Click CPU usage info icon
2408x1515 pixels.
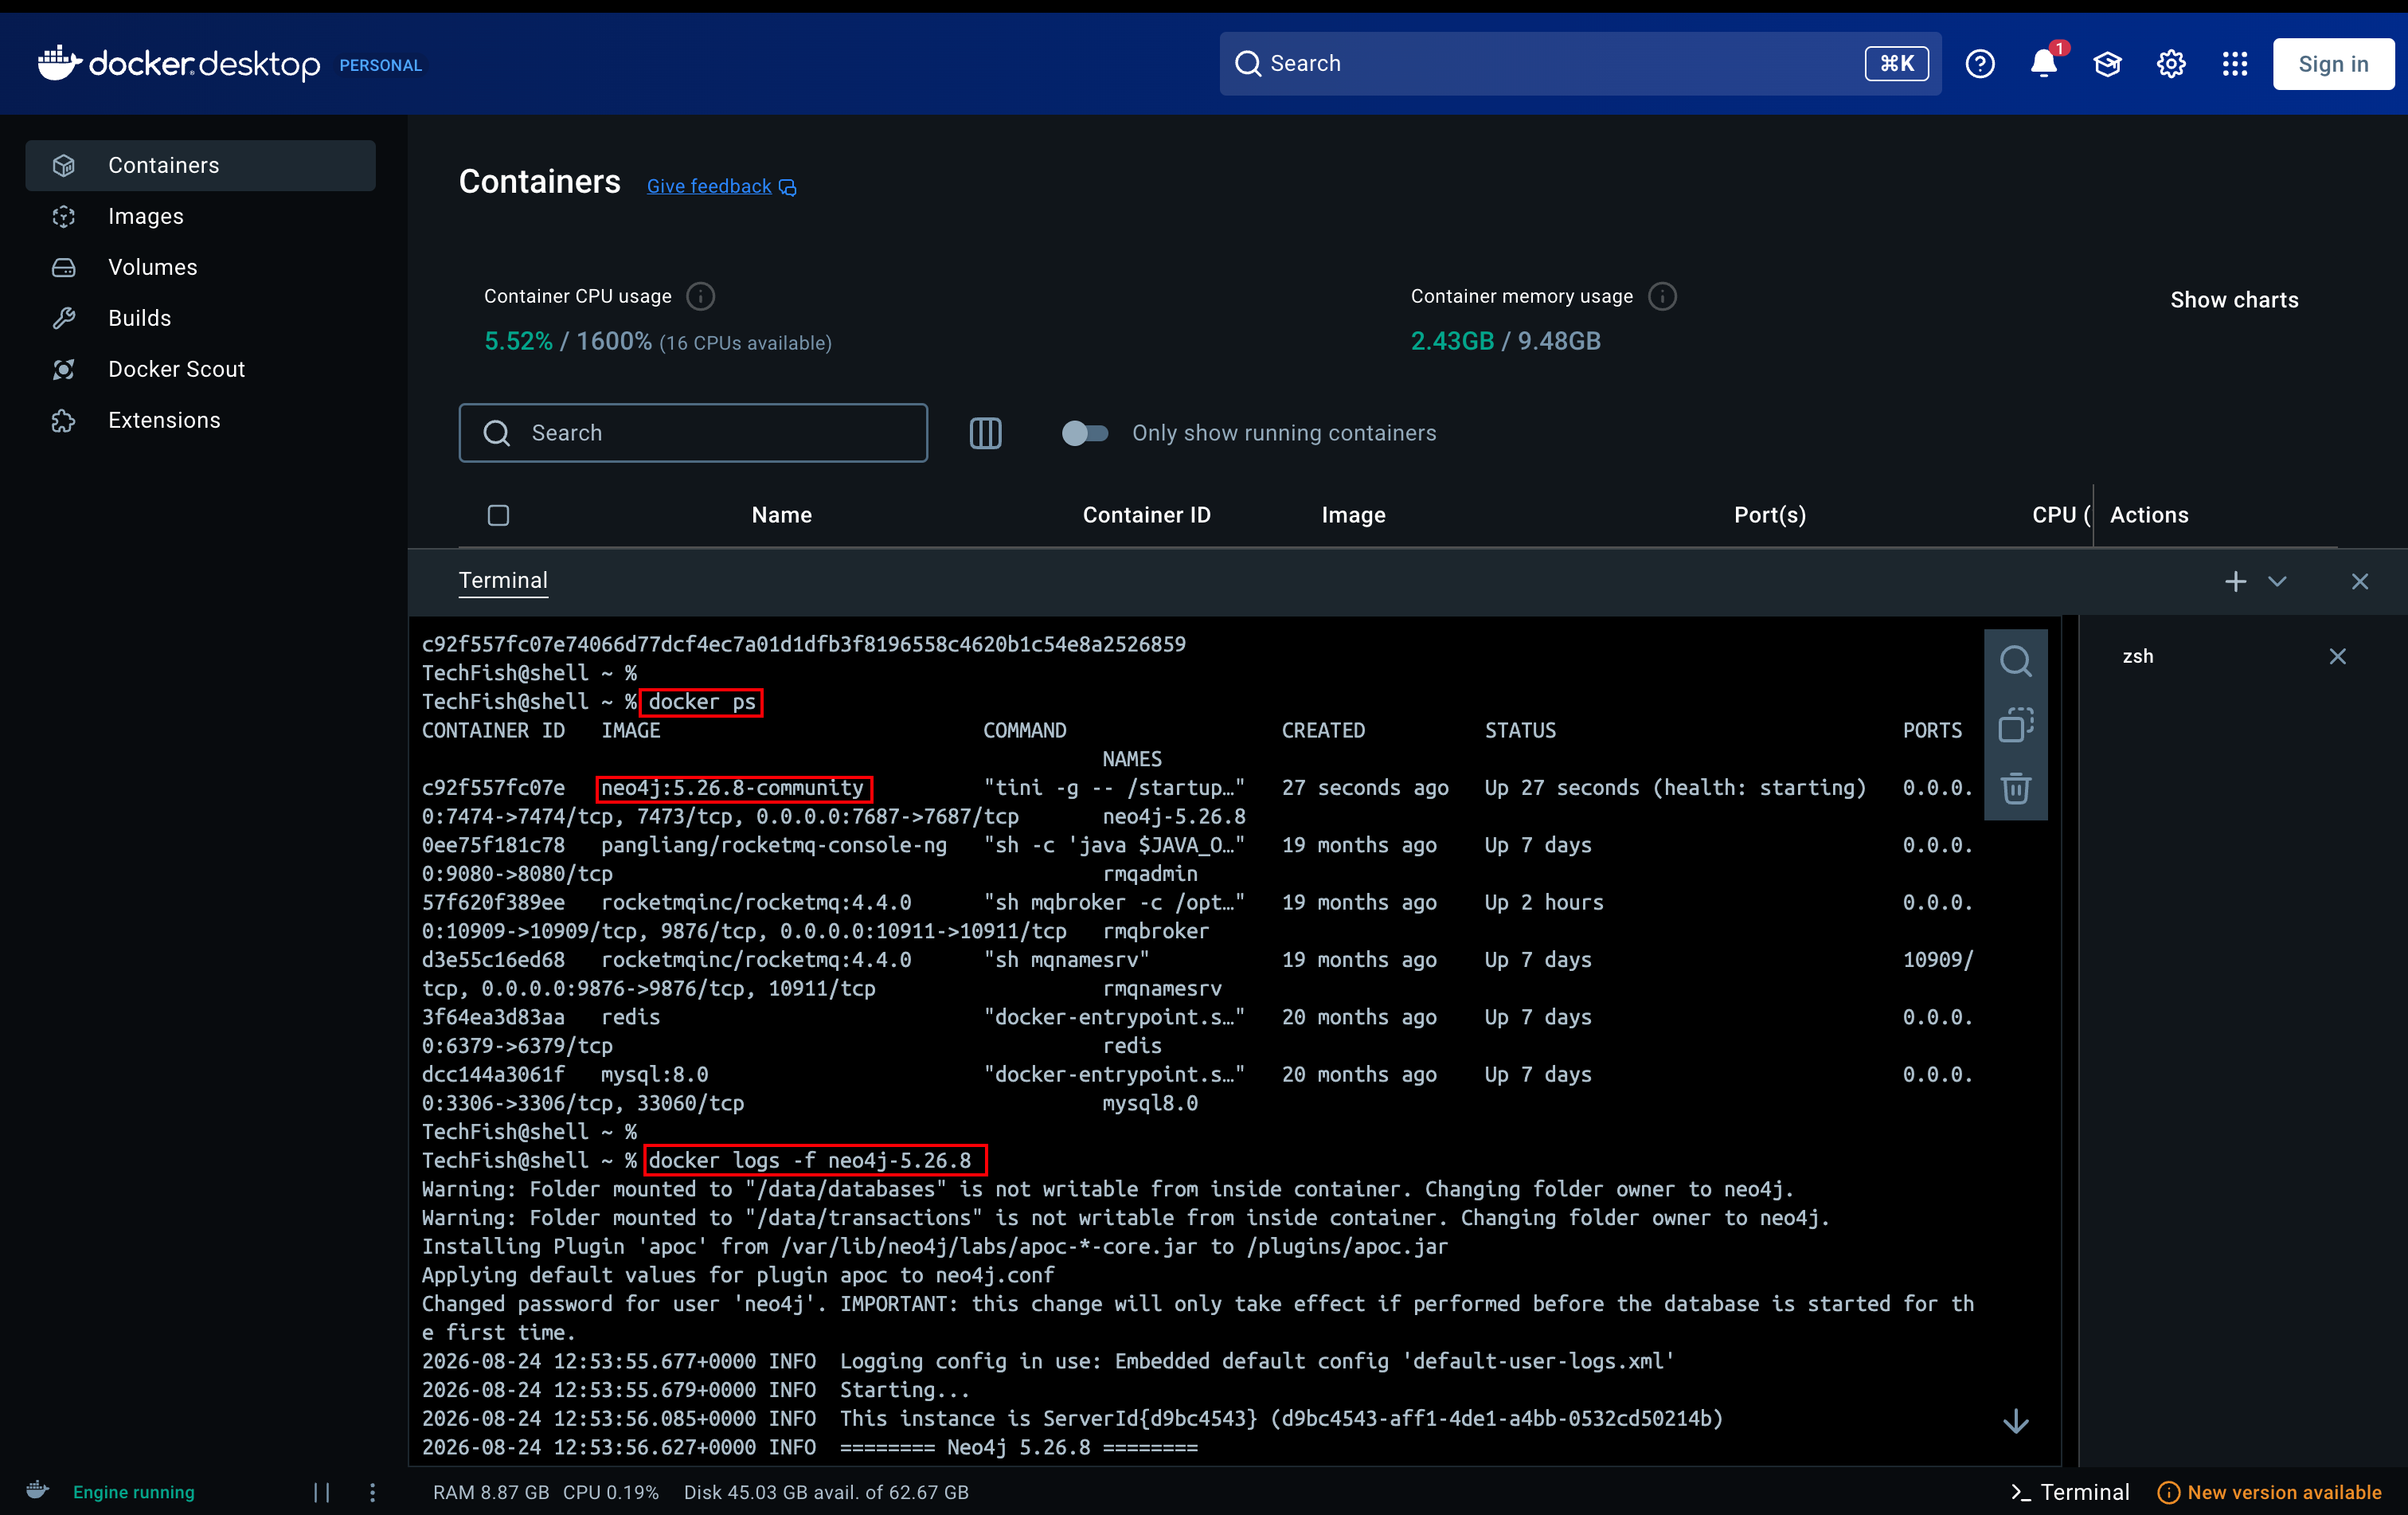pos(701,296)
